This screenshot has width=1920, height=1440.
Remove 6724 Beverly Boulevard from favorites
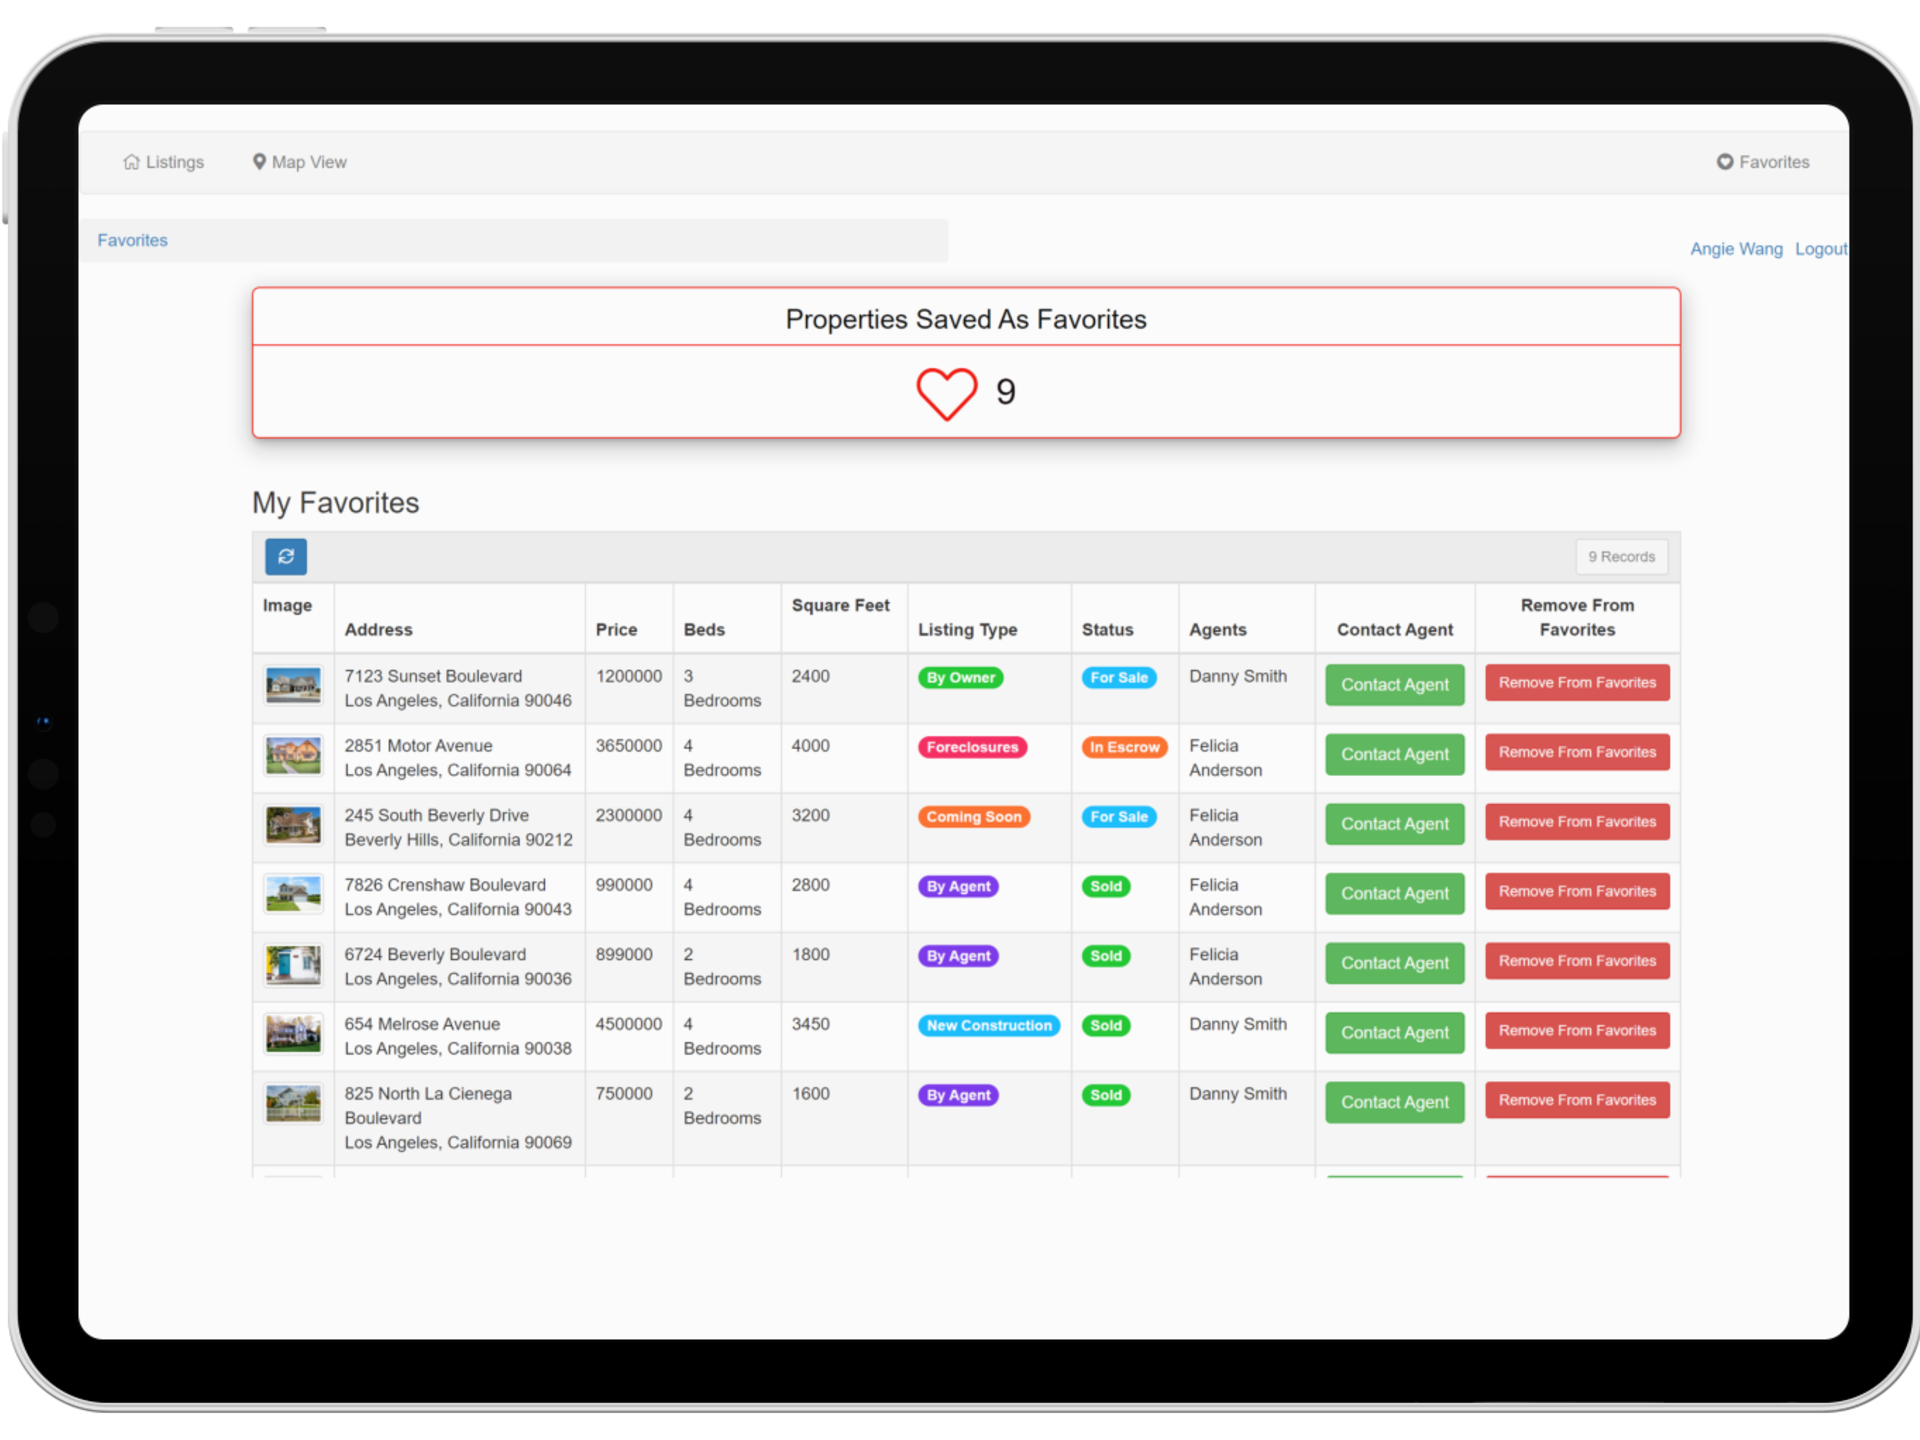[1577, 961]
